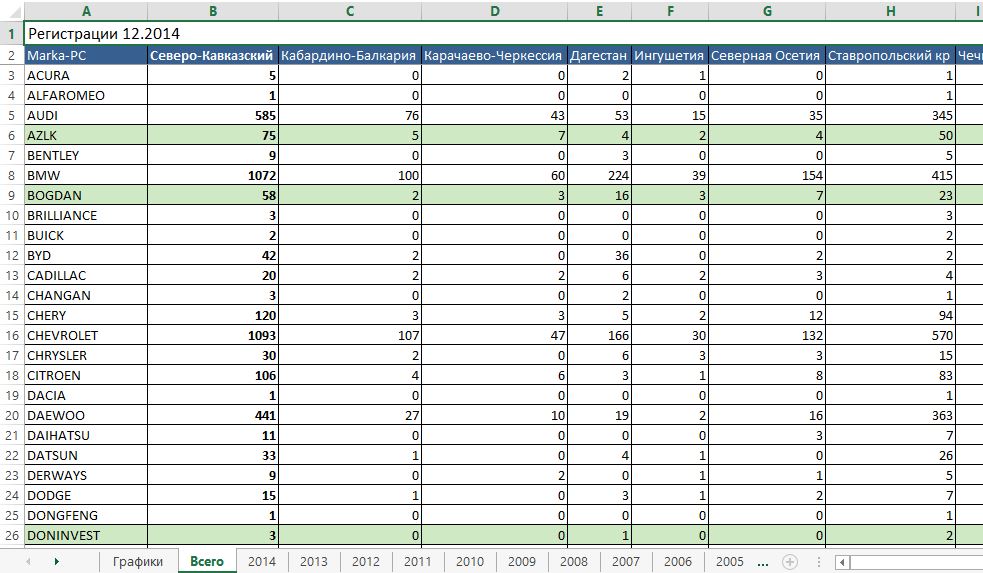This screenshot has width=983, height=573.
Task: Click the AUDI total value 585
Action: point(213,115)
